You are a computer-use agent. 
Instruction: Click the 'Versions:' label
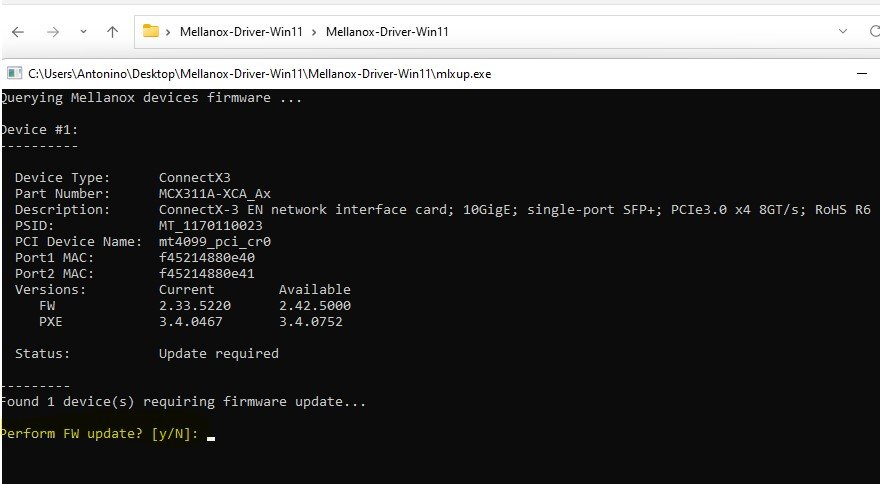[51, 290]
